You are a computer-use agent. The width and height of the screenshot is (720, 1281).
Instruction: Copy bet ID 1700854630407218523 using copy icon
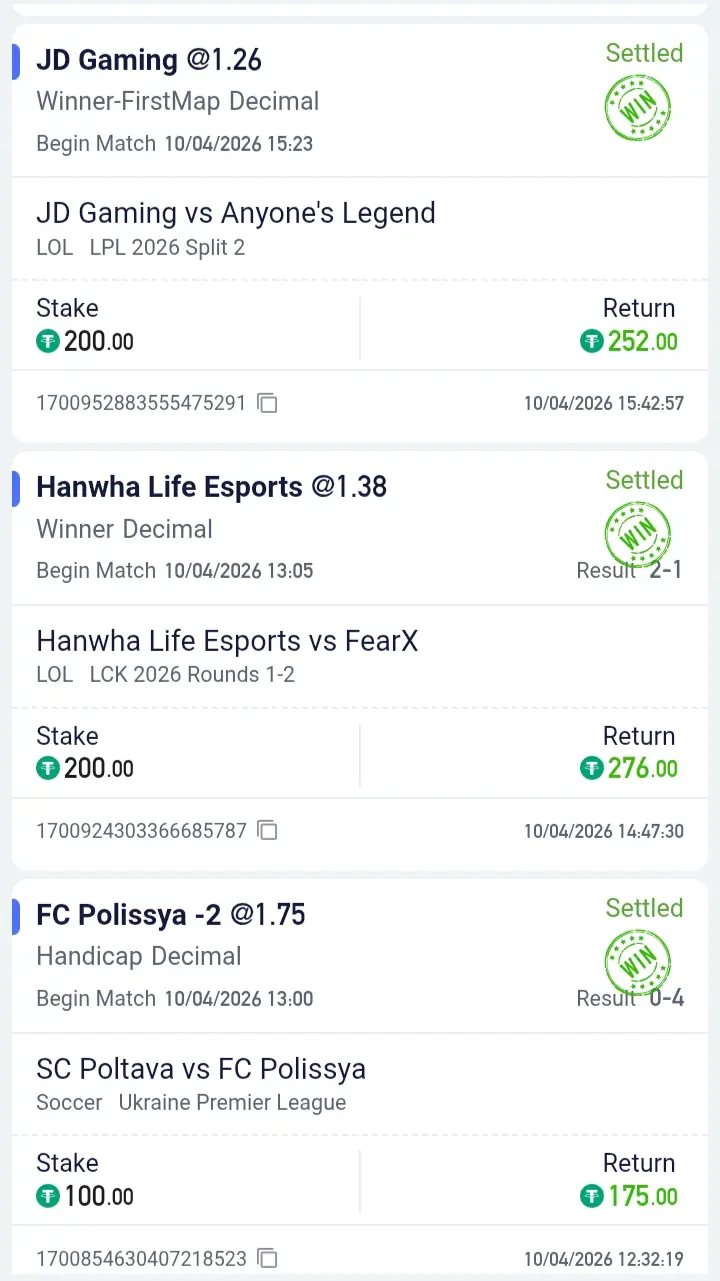[267, 1258]
